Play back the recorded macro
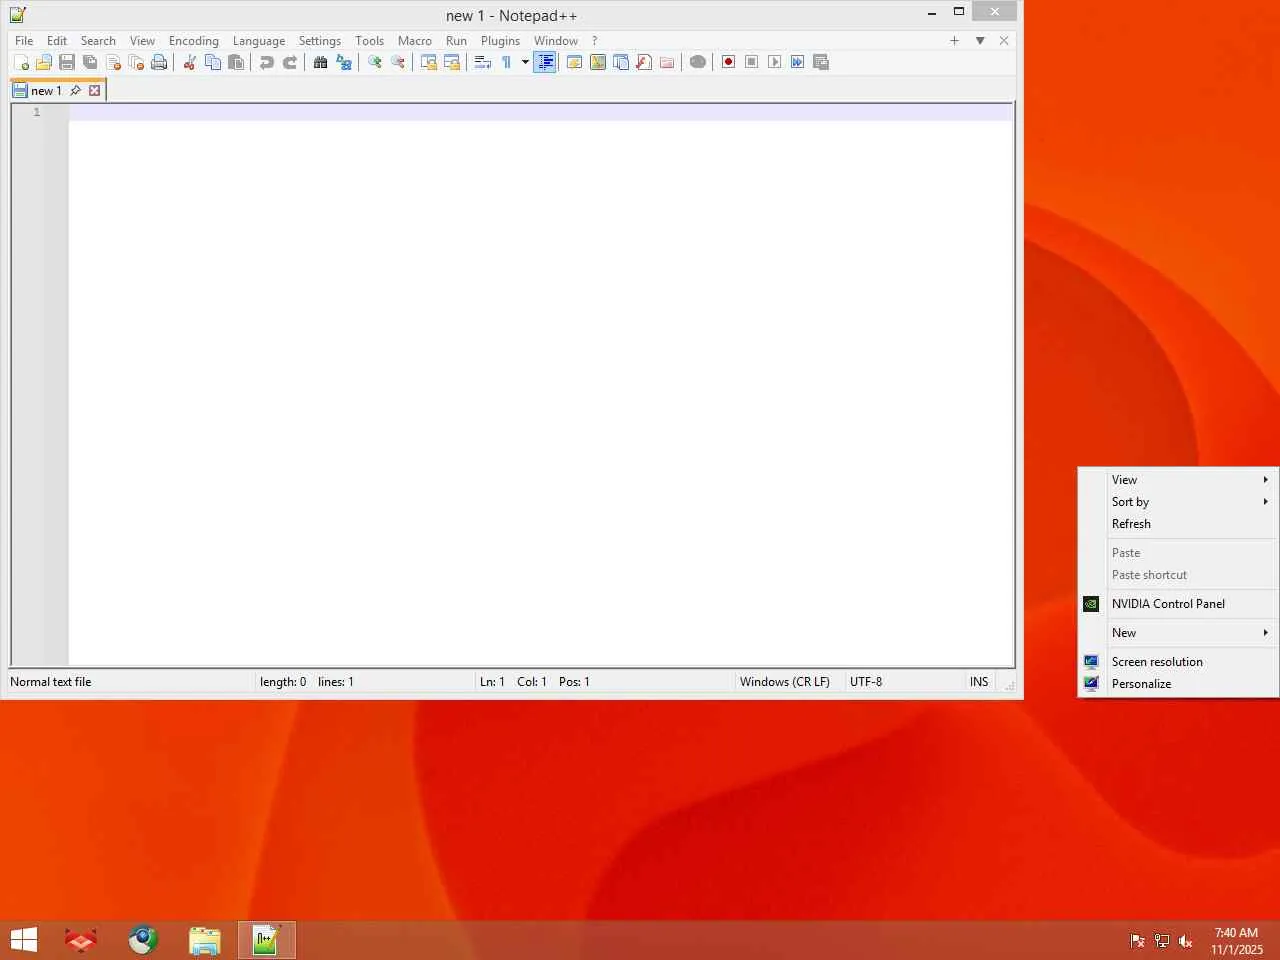Screen dimensions: 1280x960 click(774, 62)
